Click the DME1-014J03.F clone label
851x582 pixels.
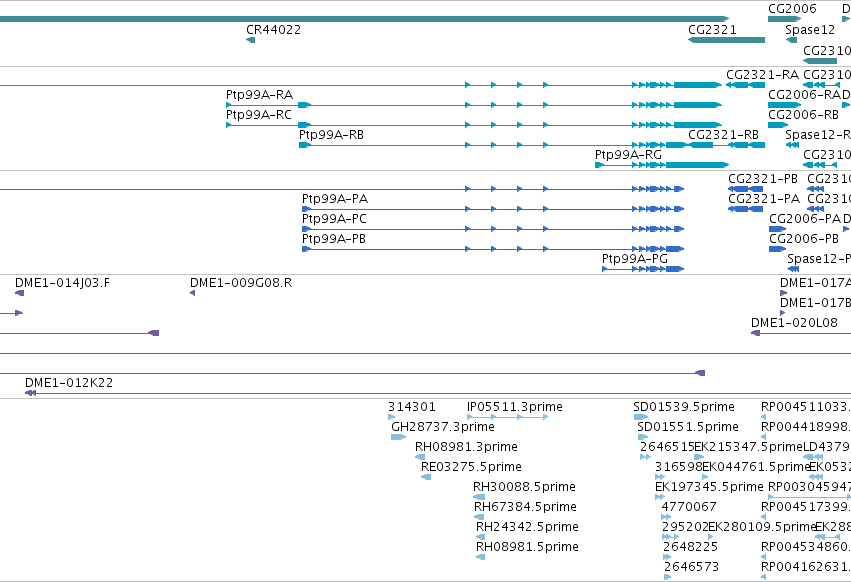pos(62,283)
